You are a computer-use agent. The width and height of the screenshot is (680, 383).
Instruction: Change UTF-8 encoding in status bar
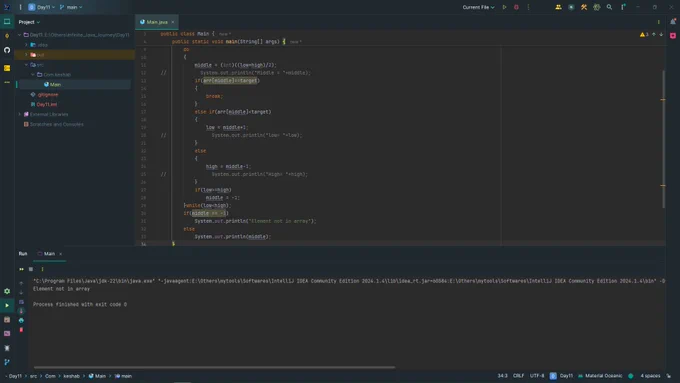[x=537, y=376]
